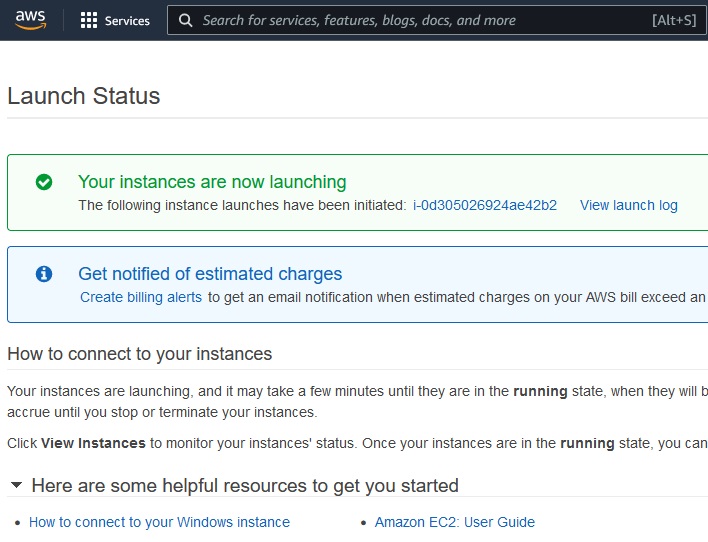Open the Amazon EC2: User Guide link
Viewport: 708px width, 542px height.
point(454,522)
